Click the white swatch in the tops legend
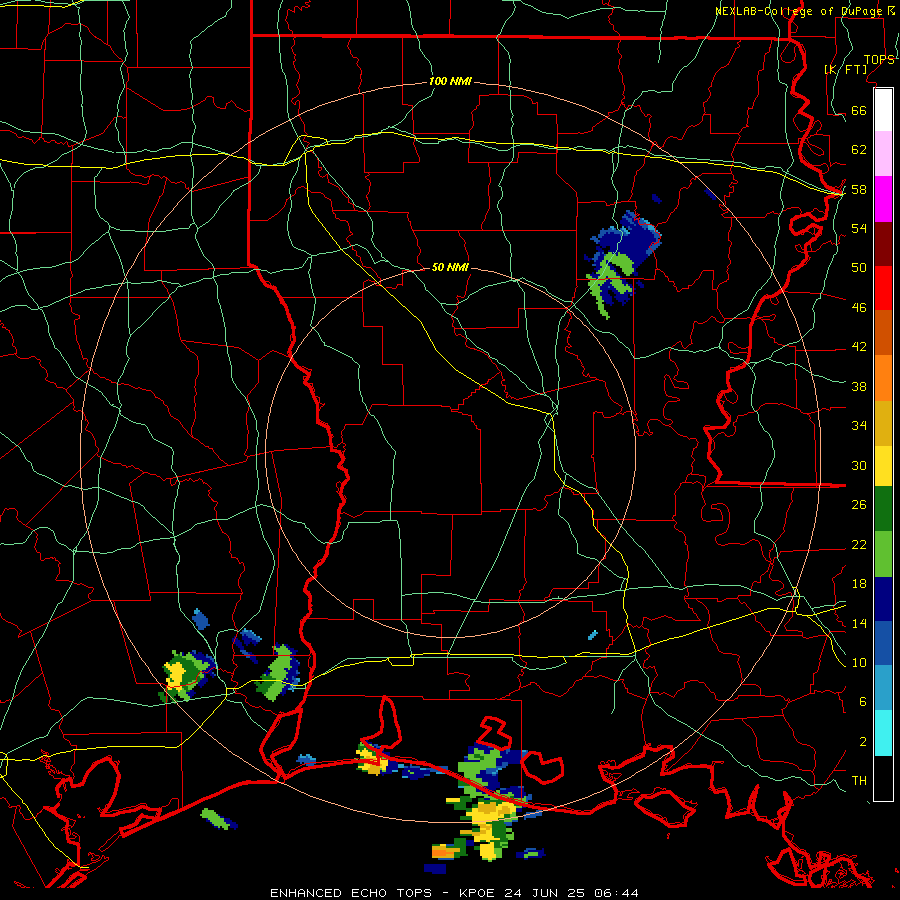 coord(883,110)
